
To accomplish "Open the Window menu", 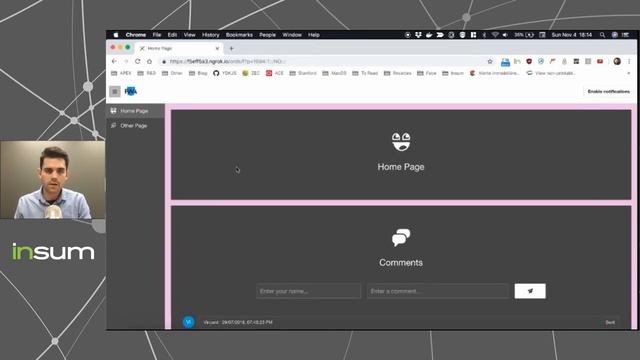I will (292, 35).
